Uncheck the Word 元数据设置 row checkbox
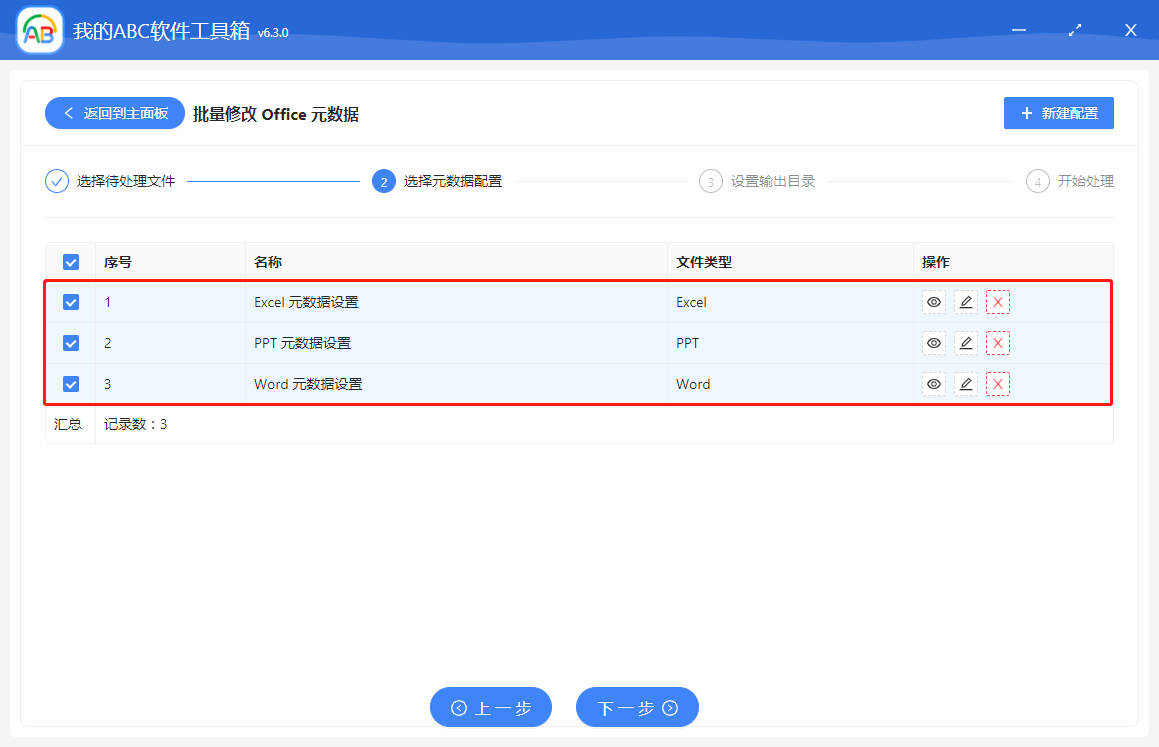The image size is (1159, 747). [70, 383]
